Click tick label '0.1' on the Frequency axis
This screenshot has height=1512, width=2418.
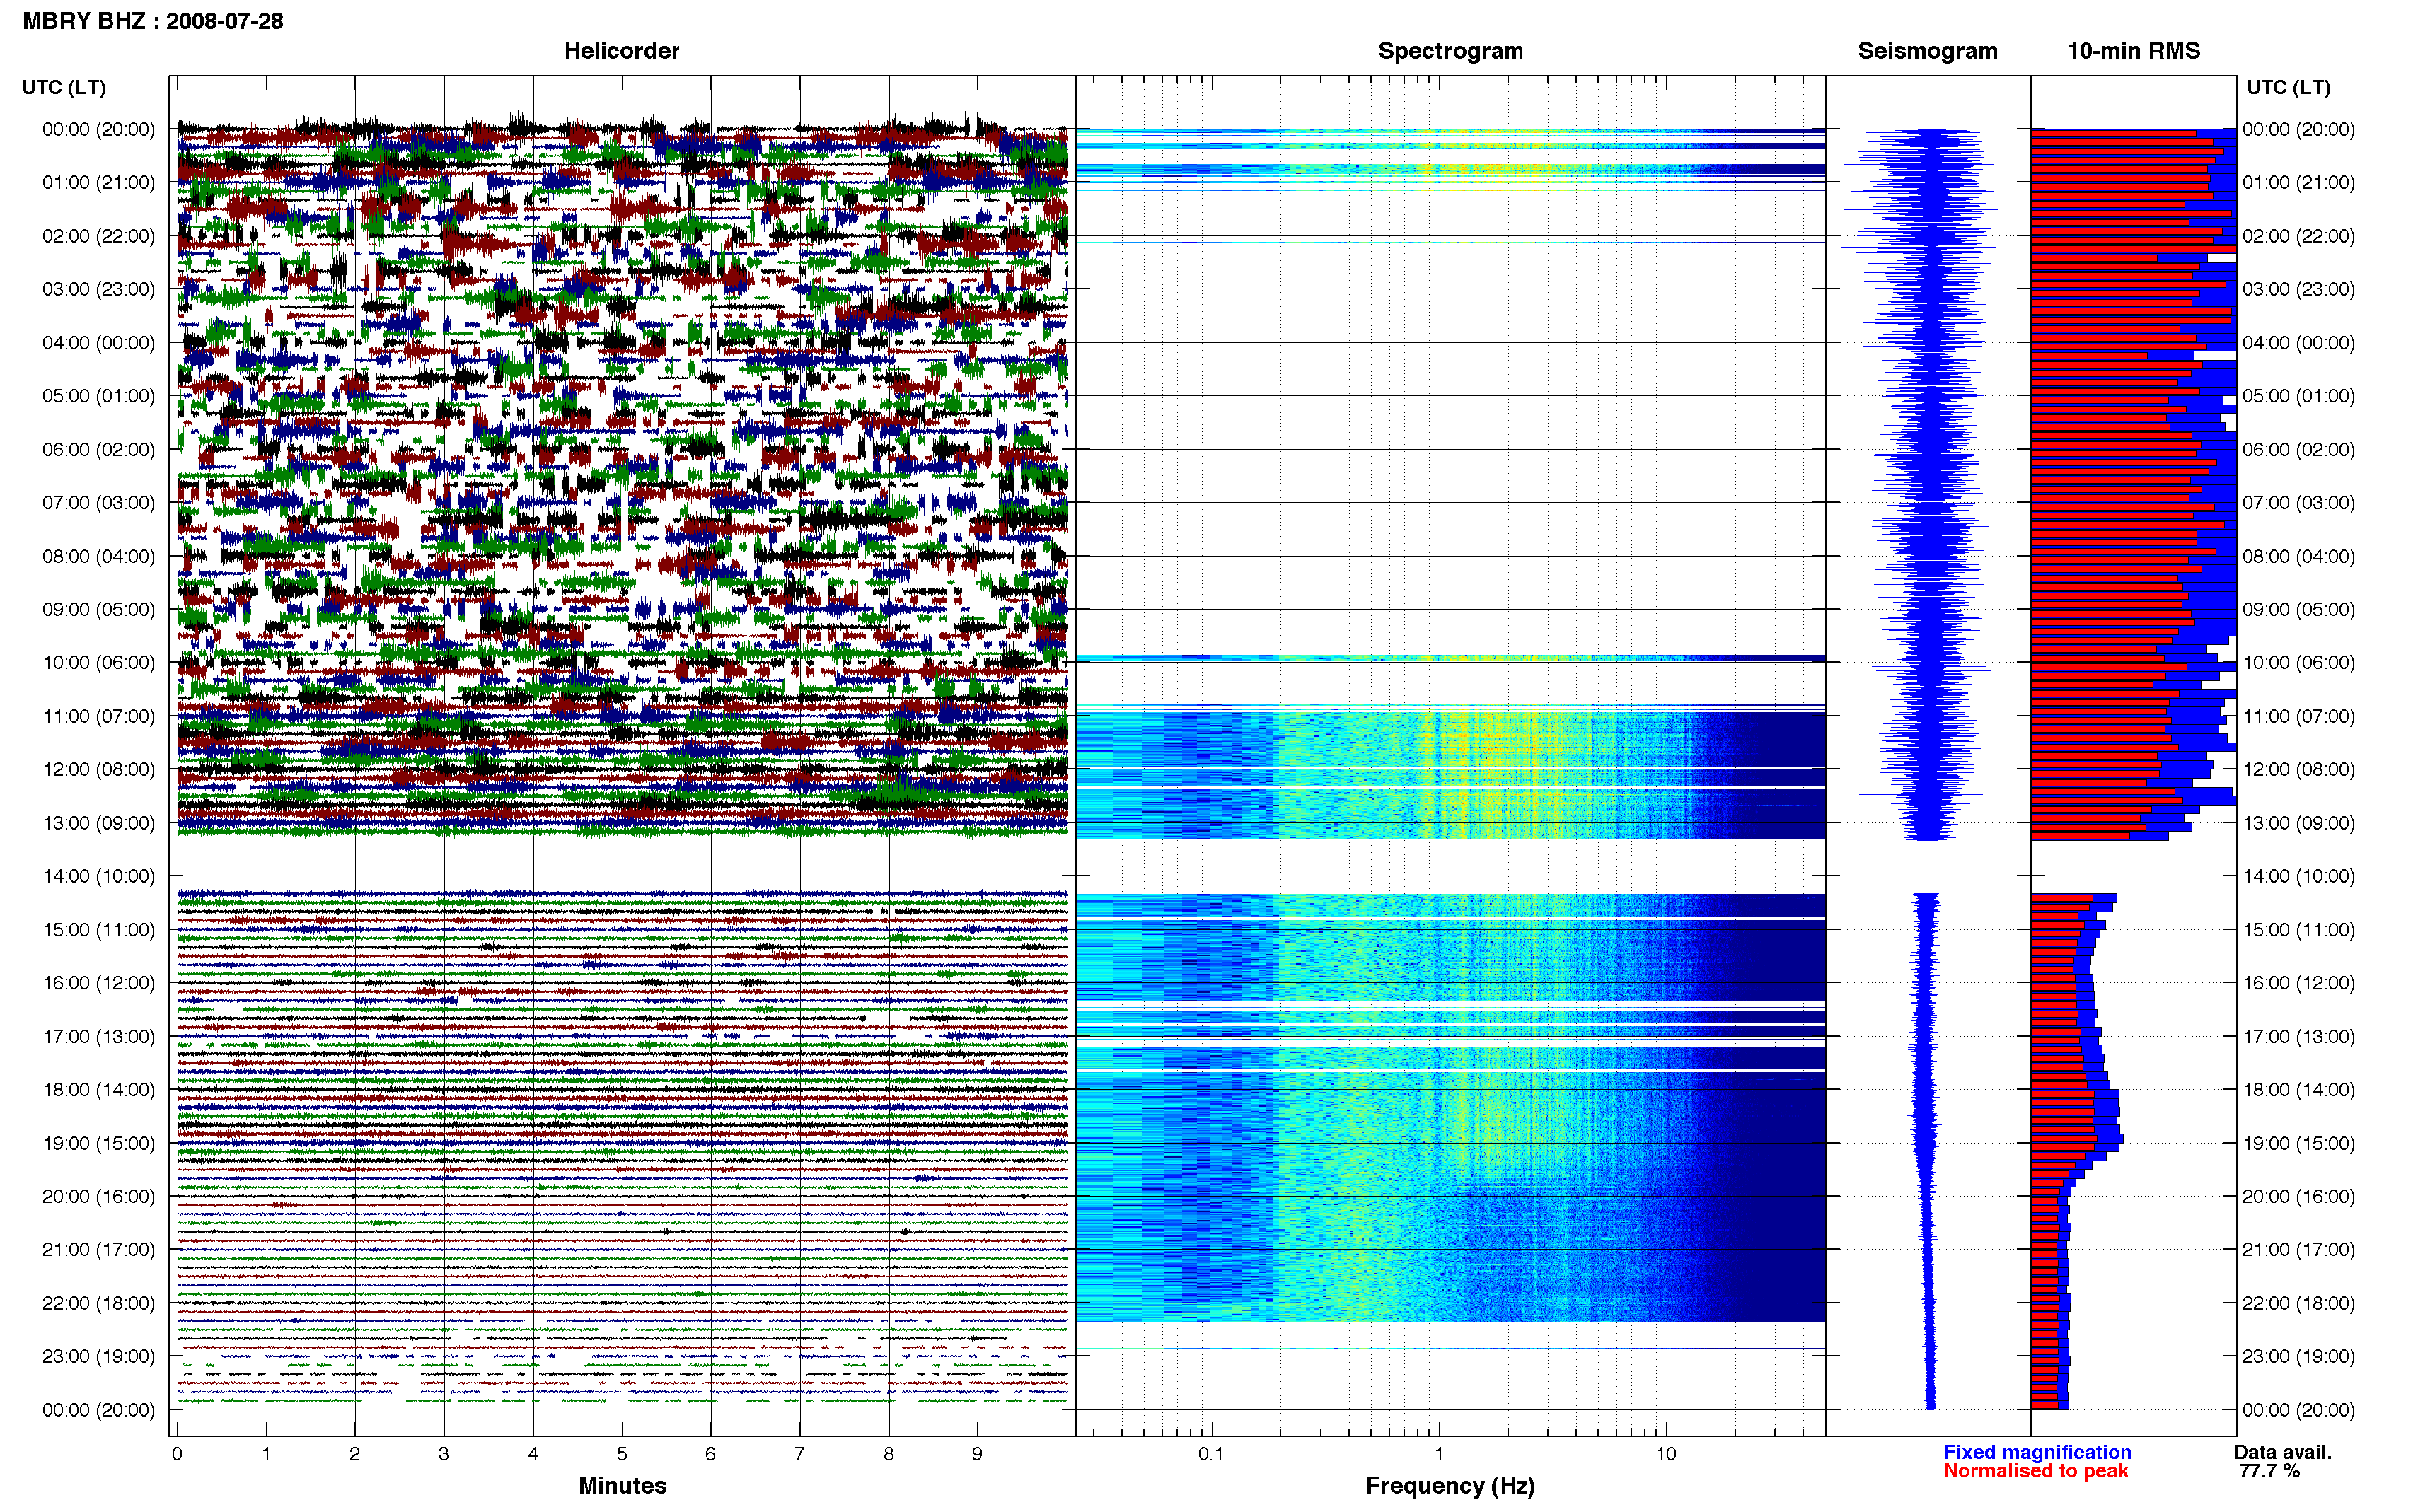(x=1211, y=1454)
